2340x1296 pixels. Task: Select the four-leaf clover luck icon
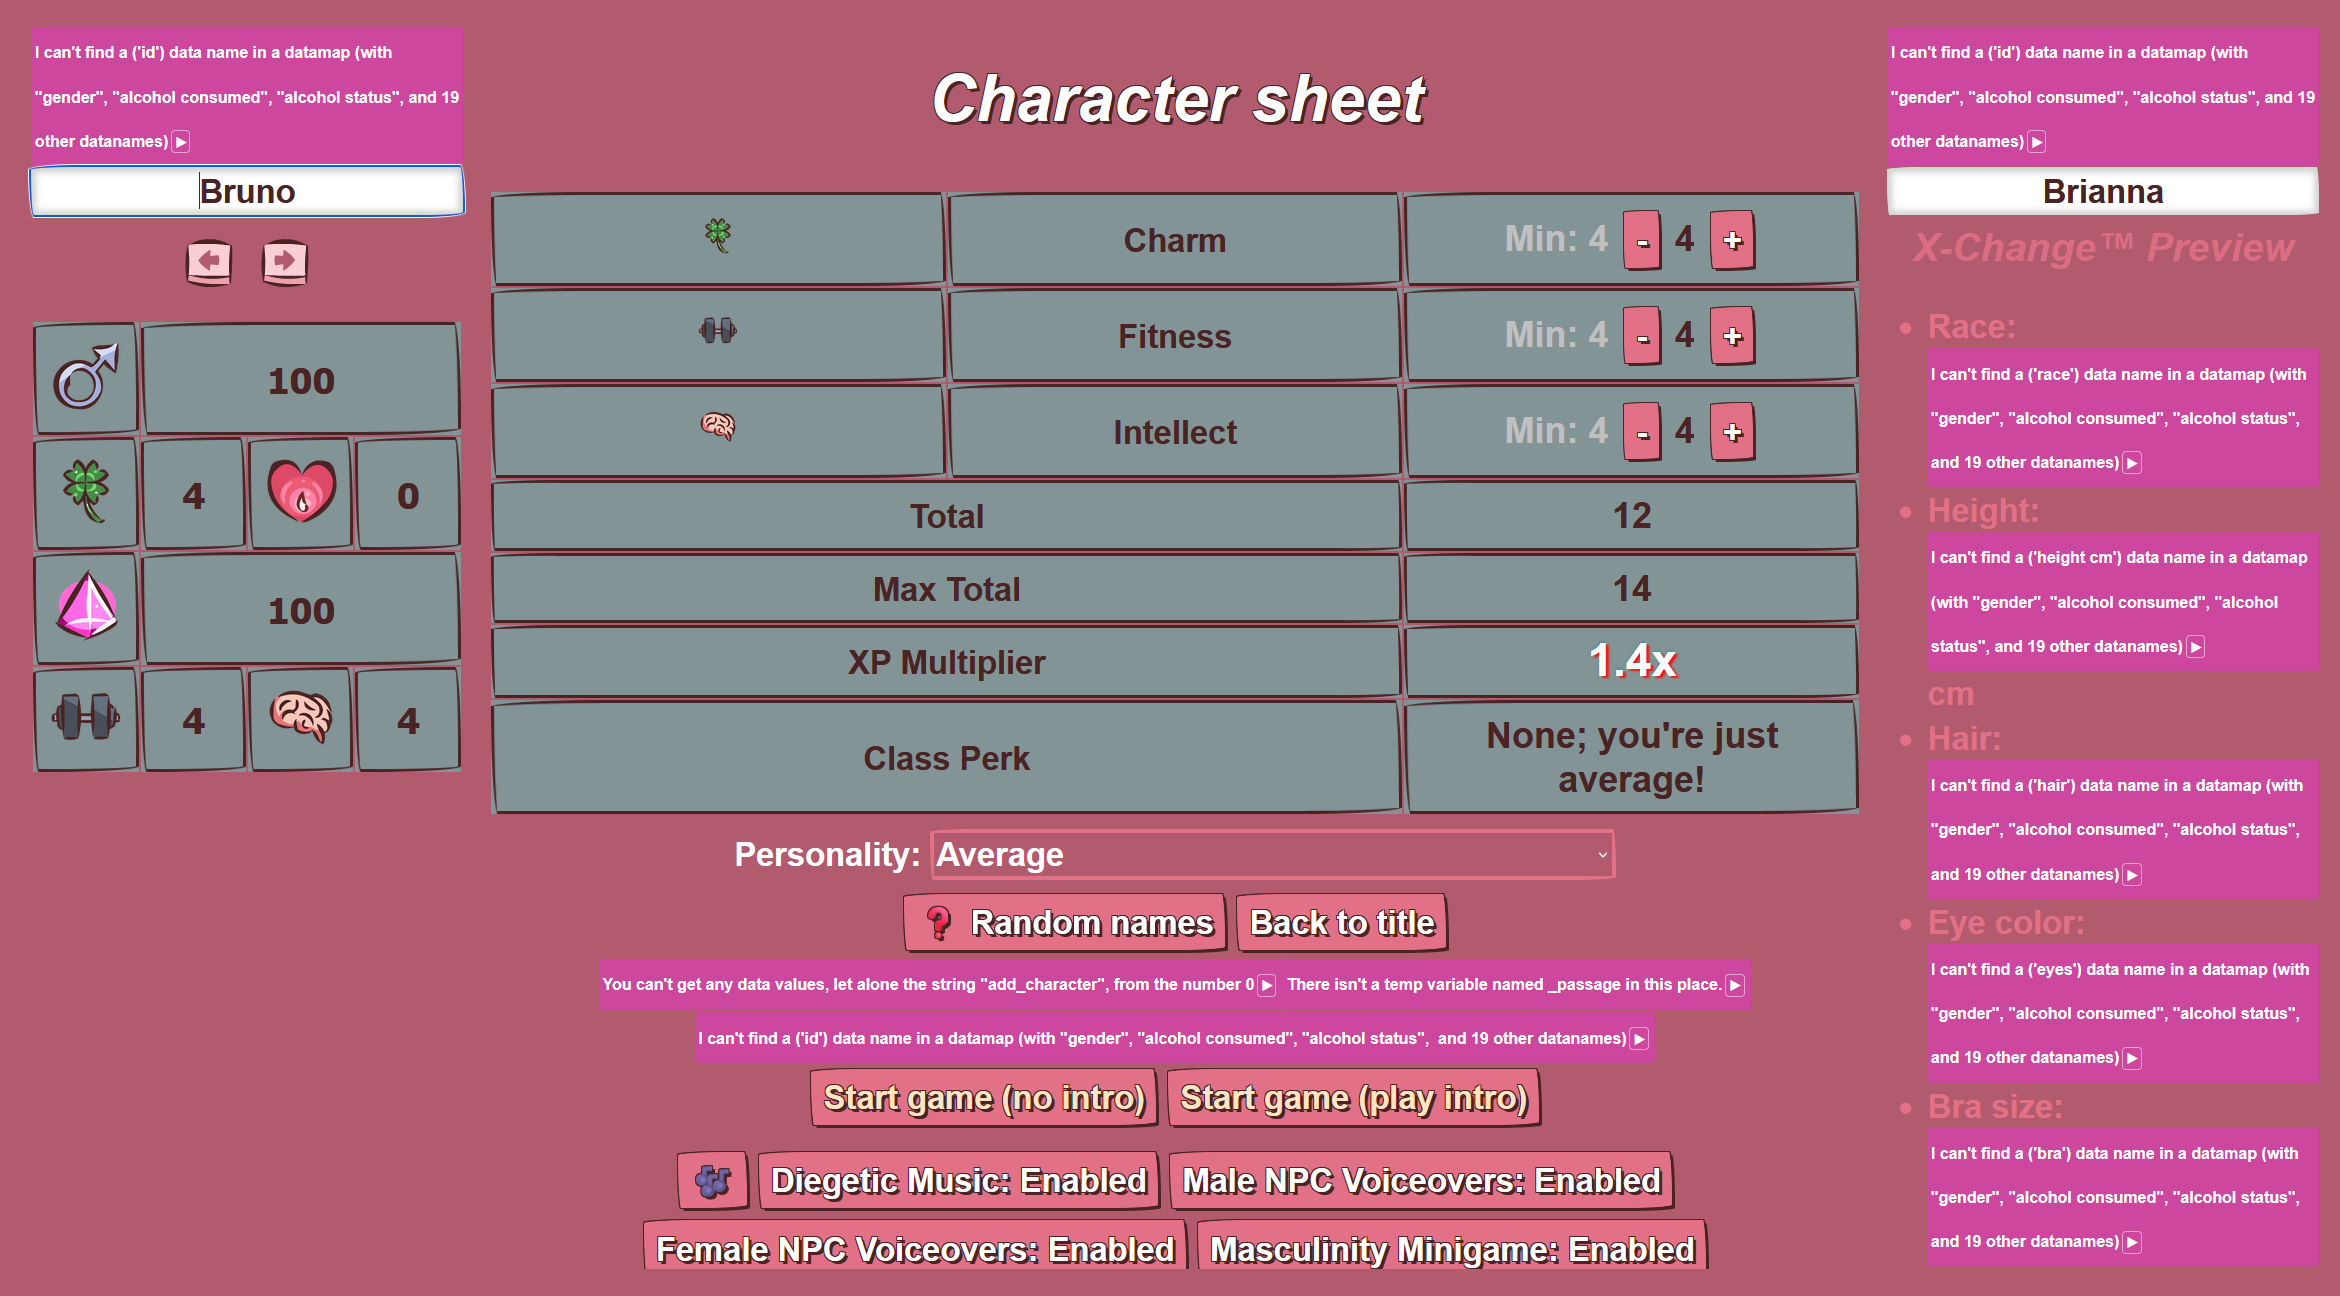pos(85,493)
